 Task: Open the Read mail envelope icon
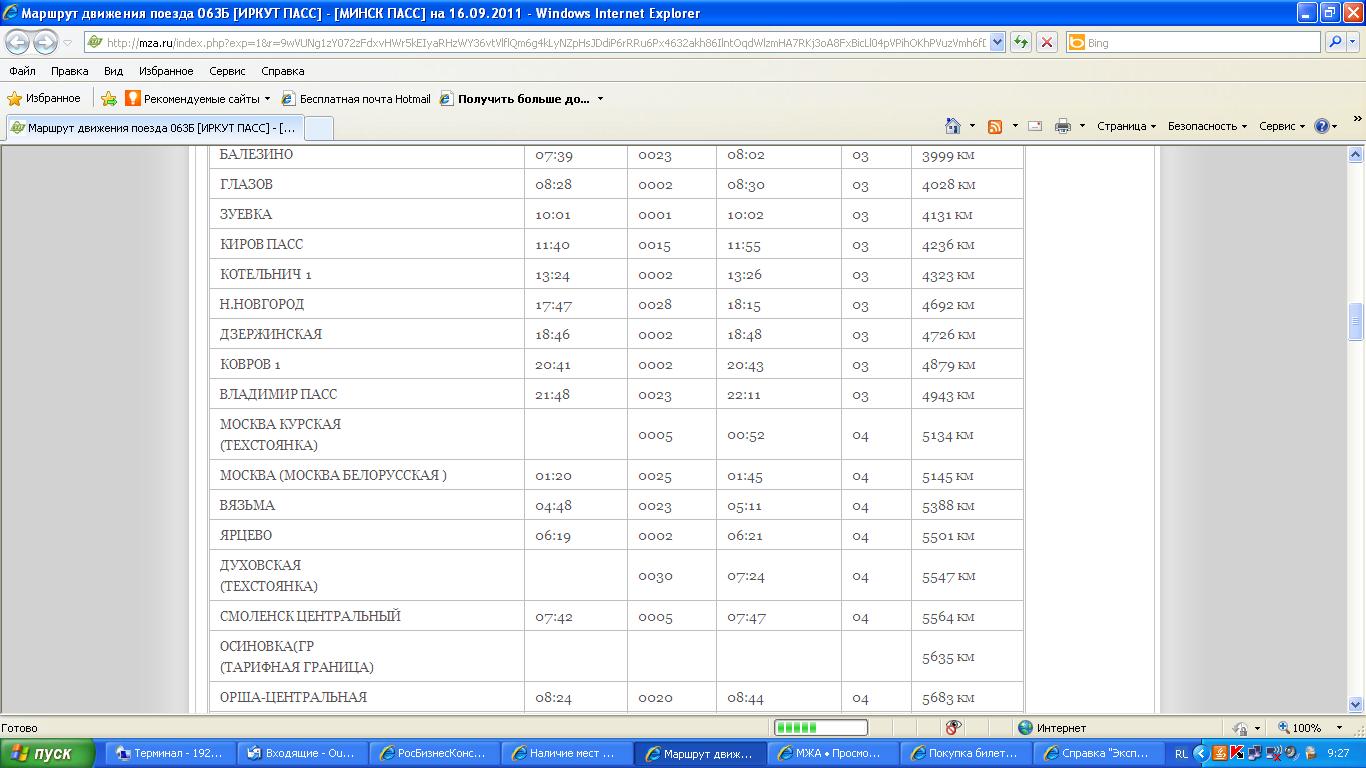[1035, 127]
